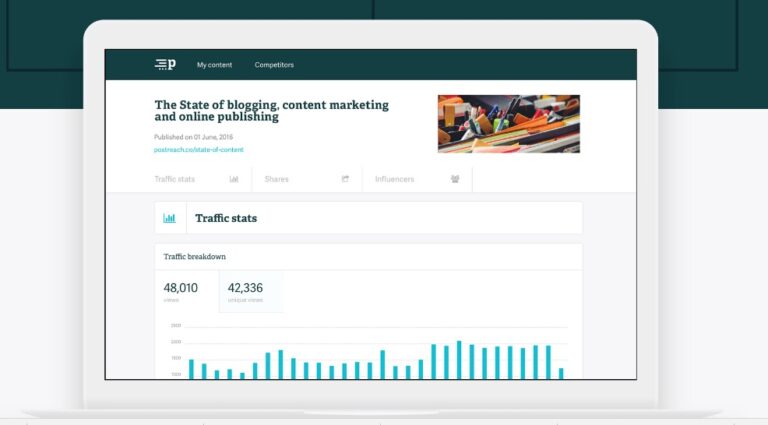
Task: Switch to the Traffic stats tab
Action: click(x=175, y=179)
